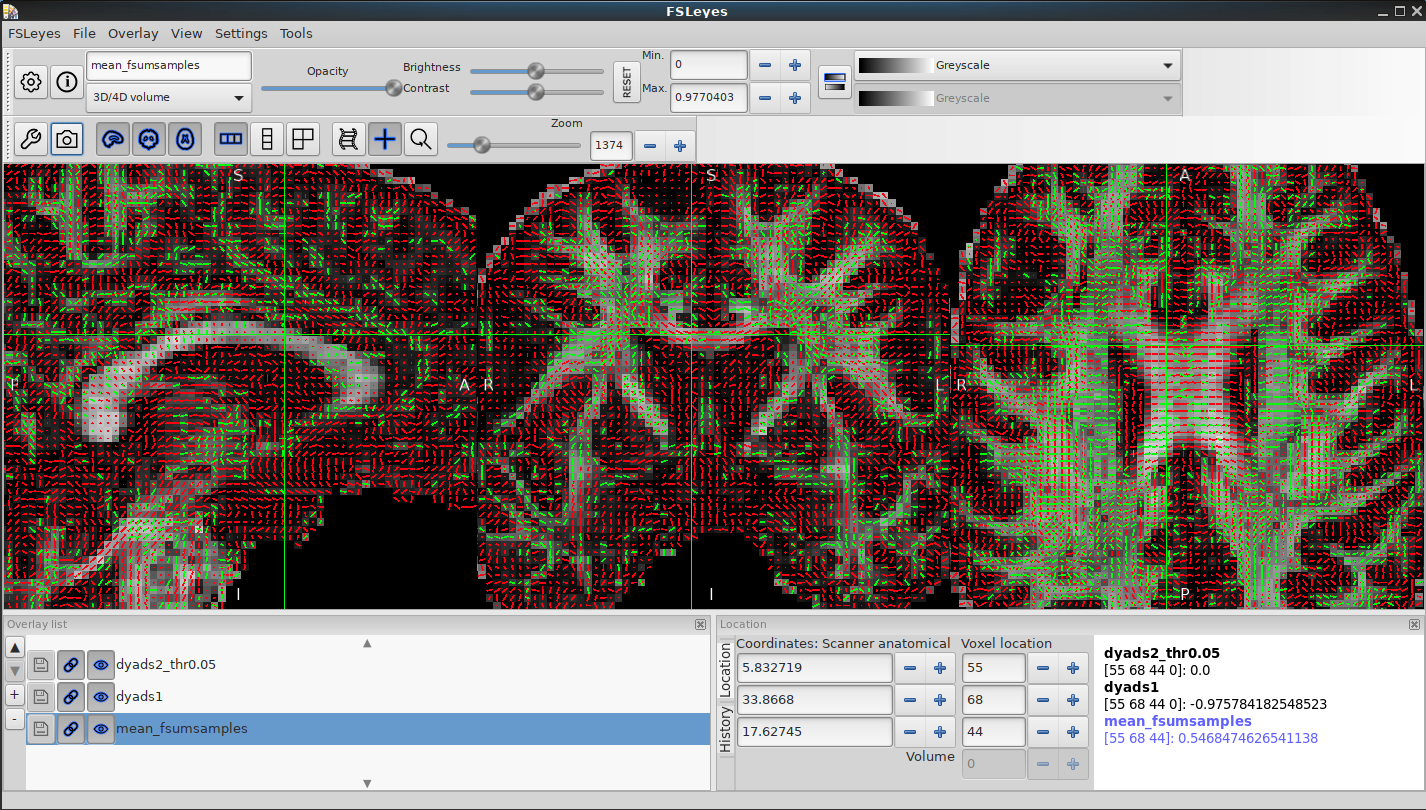This screenshot has height=810, width=1426.
Task: Decrease zoom with the minus button
Action: click(x=650, y=146)
